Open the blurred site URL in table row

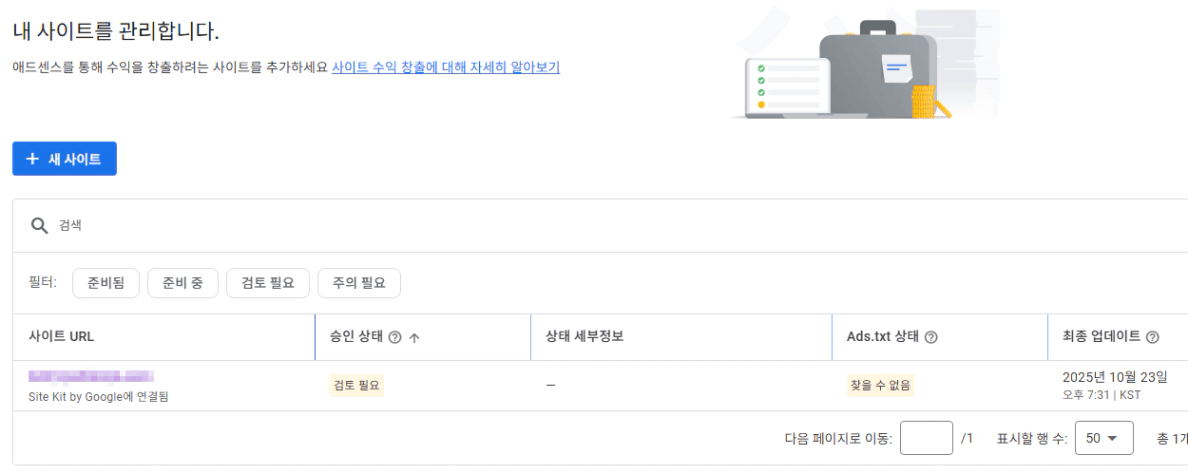91,378
